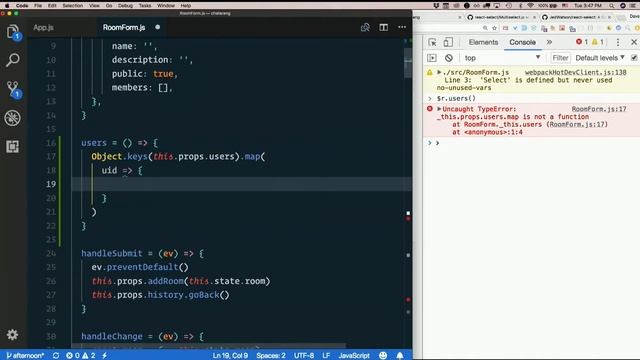Open RoomForm.js:17 link at right of error
This screenshot has width=640, height=360.
coord(599,109)
